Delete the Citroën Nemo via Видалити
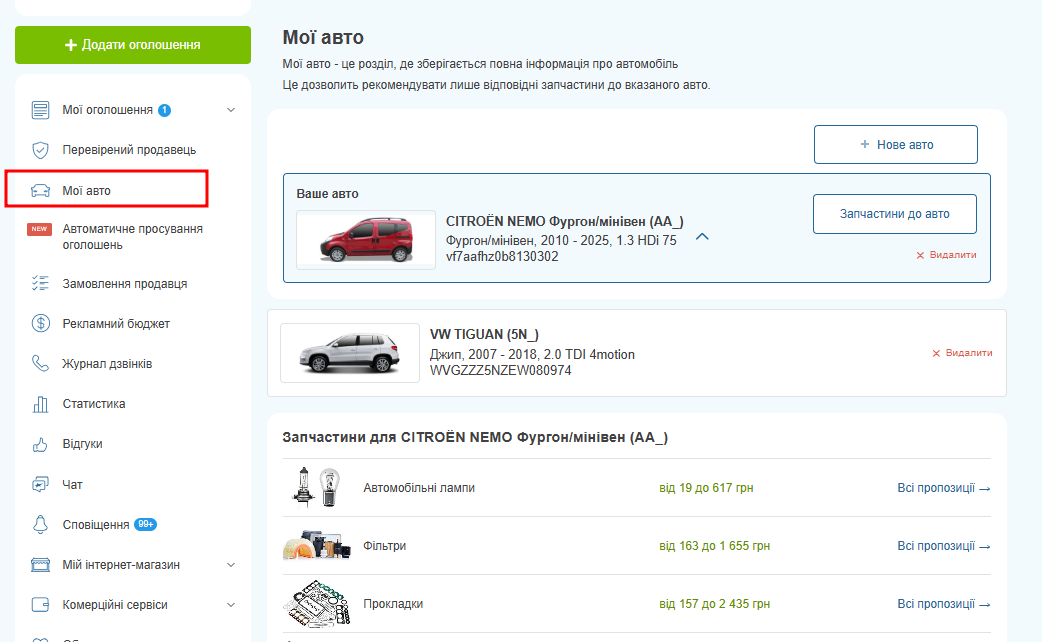 [946, 255]
